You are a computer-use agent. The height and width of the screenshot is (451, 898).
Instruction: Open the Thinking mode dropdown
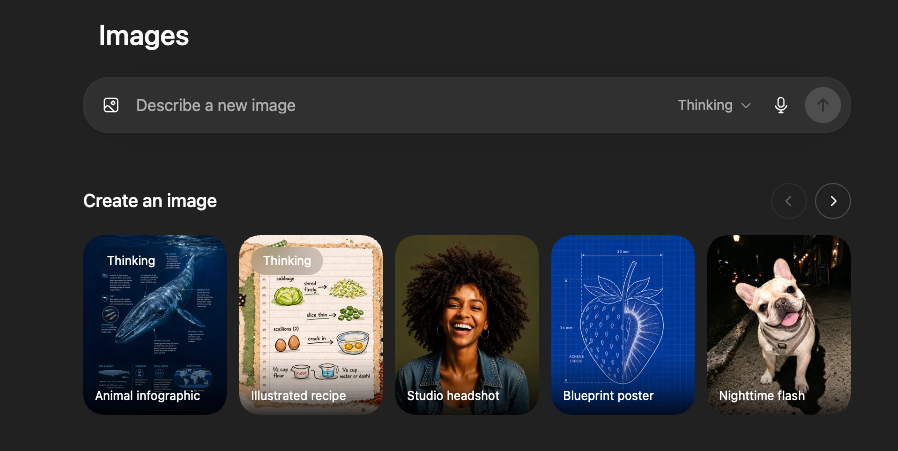click(x=714, y=105)
